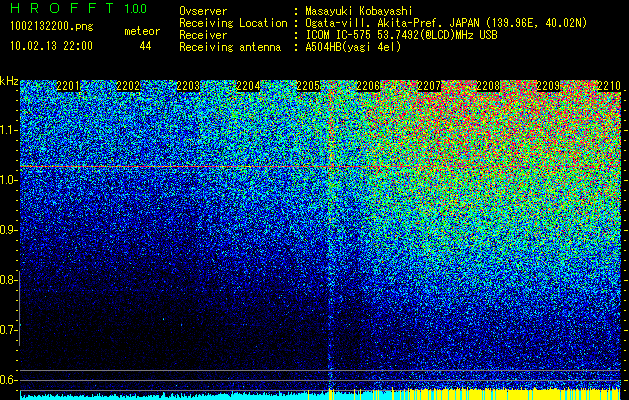This screenshot has width=629, height=400.
Task: Click the 2207 time marker
Action: [428, 86]
